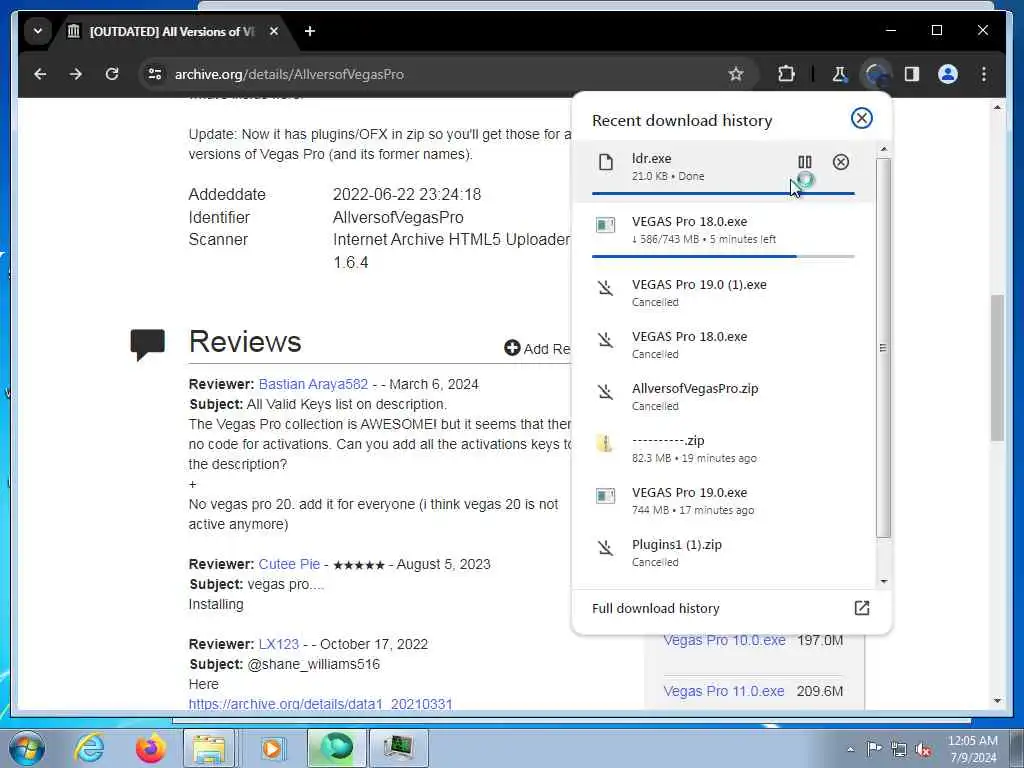Click the page scrollbar down arrow
1024x768 pixels.
tap(997, 701)
